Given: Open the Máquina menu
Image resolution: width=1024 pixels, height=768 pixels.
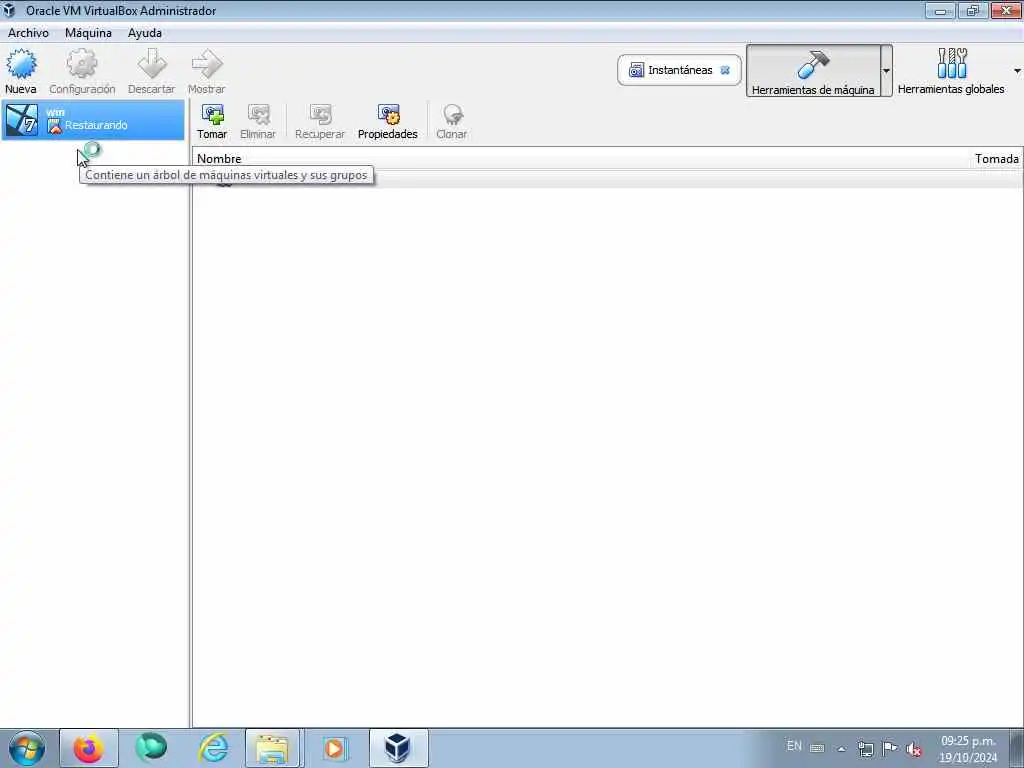Looking at the screenshot, I should click(88, 33).
